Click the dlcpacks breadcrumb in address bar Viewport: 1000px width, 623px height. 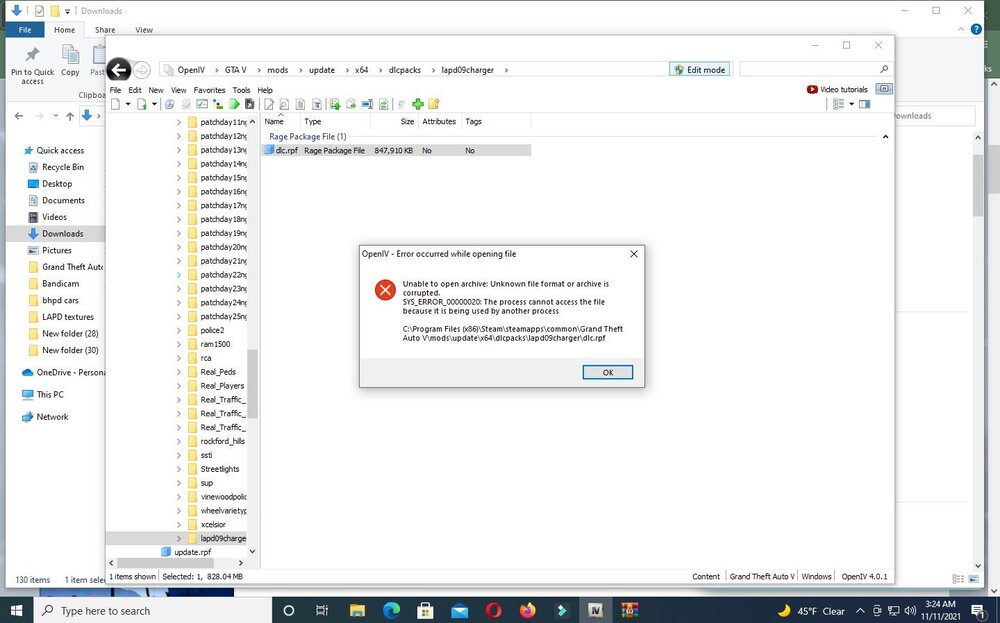click(405, 70)
